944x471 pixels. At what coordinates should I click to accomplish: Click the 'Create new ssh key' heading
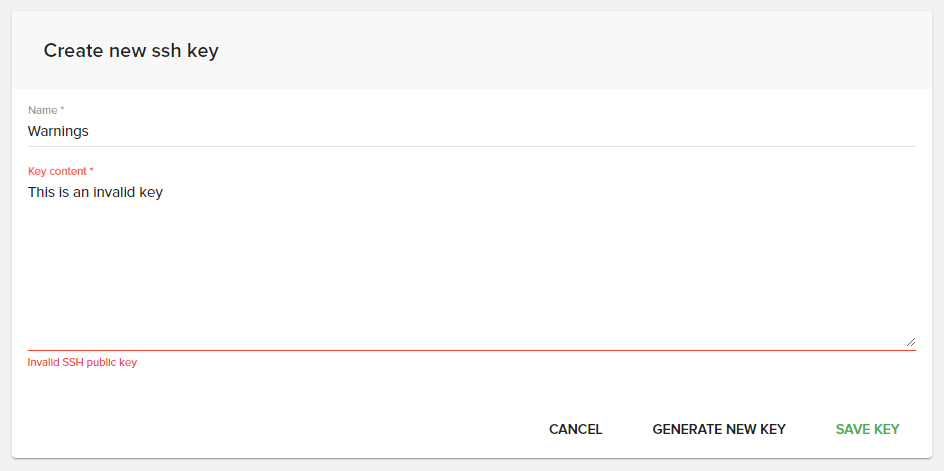(131, 50)
